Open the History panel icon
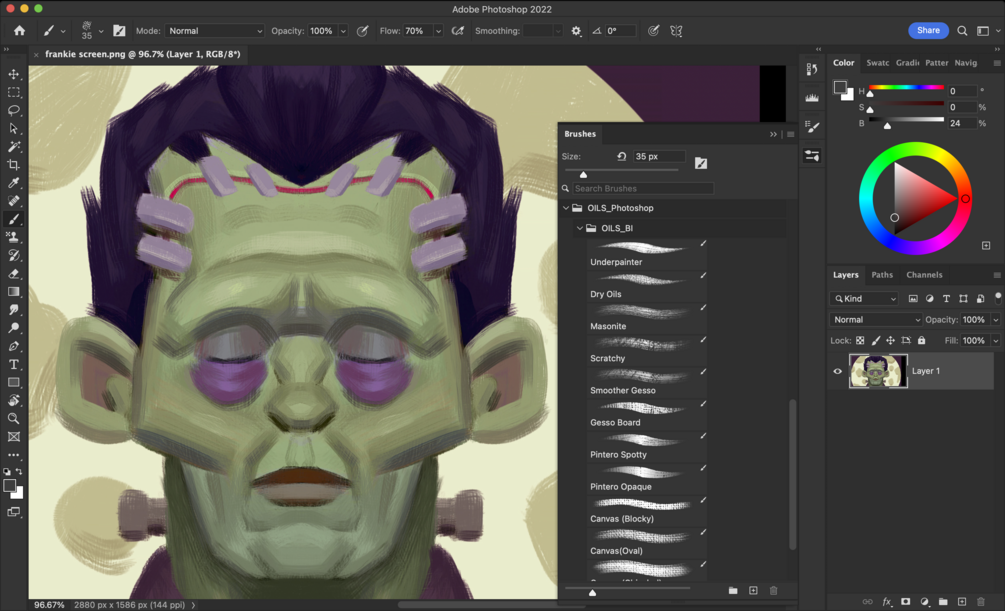This screenshot has height=611, width=1005. click(812, 69)
